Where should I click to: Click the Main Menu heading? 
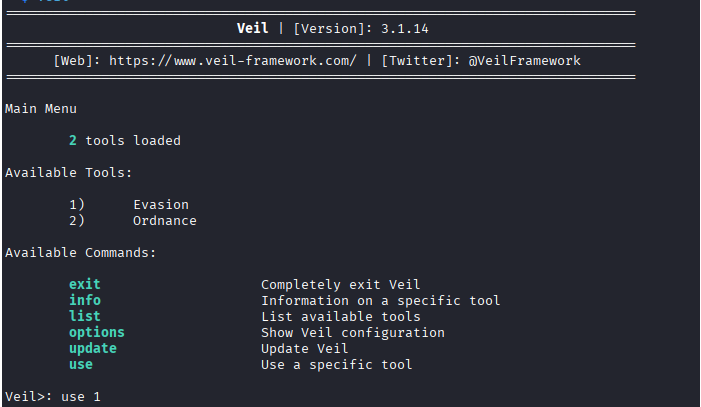coord(41,108)
